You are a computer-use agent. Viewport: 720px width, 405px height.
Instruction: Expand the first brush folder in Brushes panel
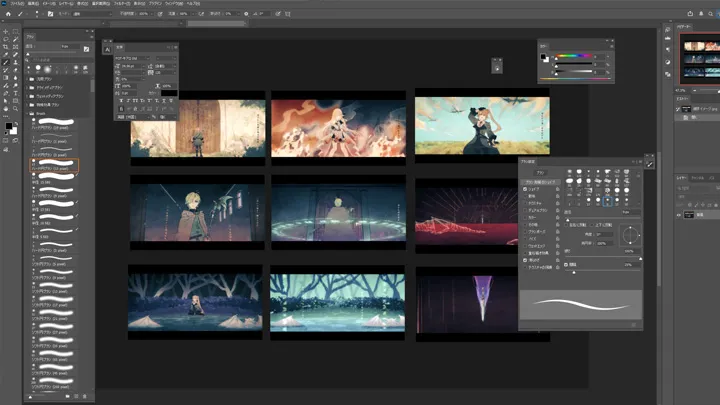click(x=27, y=79)
